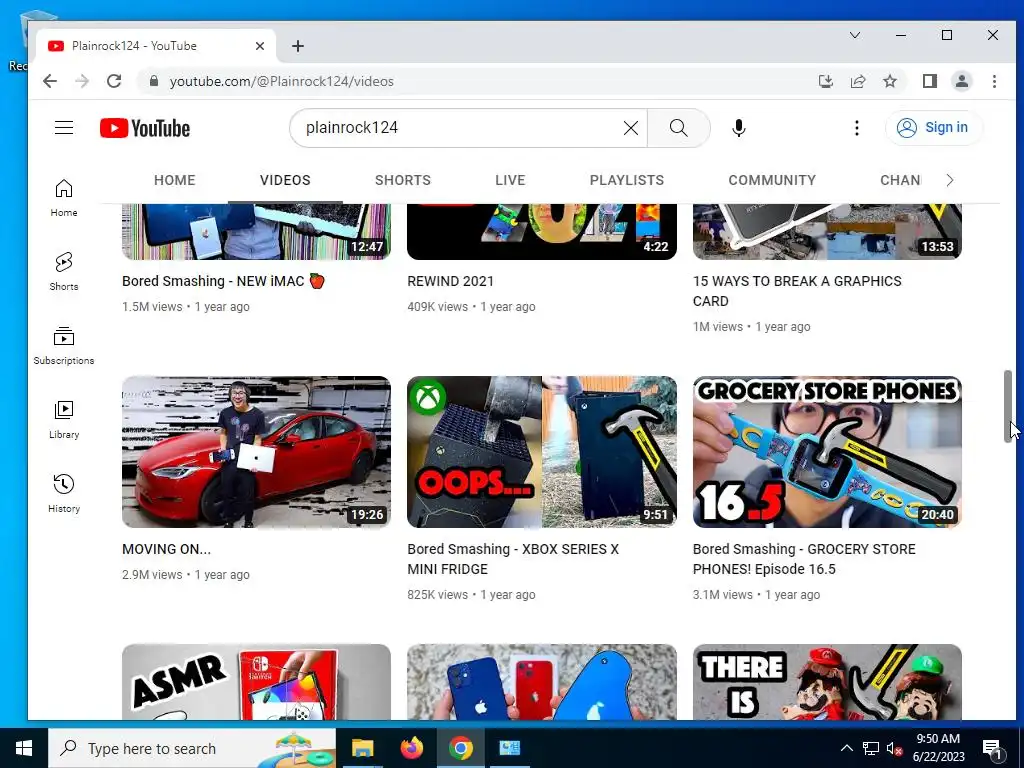The width and height of the screenshot is (1024, 768).
Task: Clear the search box with X icon
Action: coord(630,128)
